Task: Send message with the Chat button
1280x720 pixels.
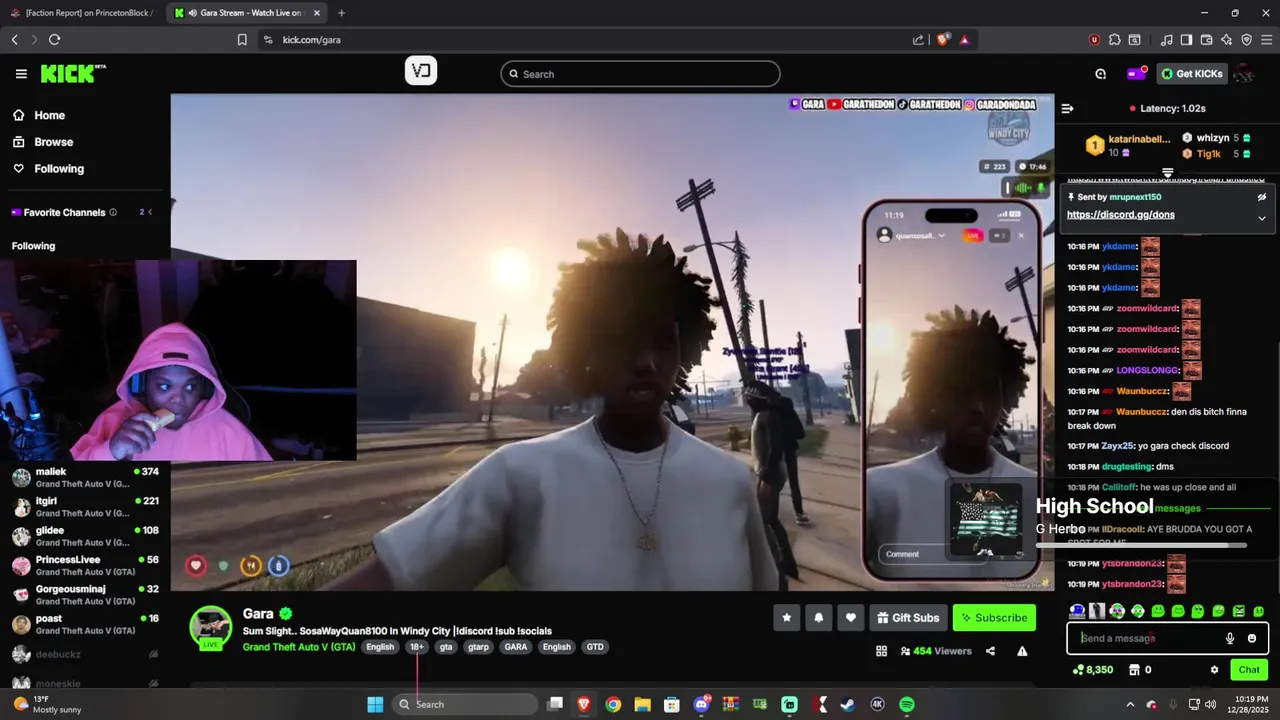Action: (x=1249, y=670)
